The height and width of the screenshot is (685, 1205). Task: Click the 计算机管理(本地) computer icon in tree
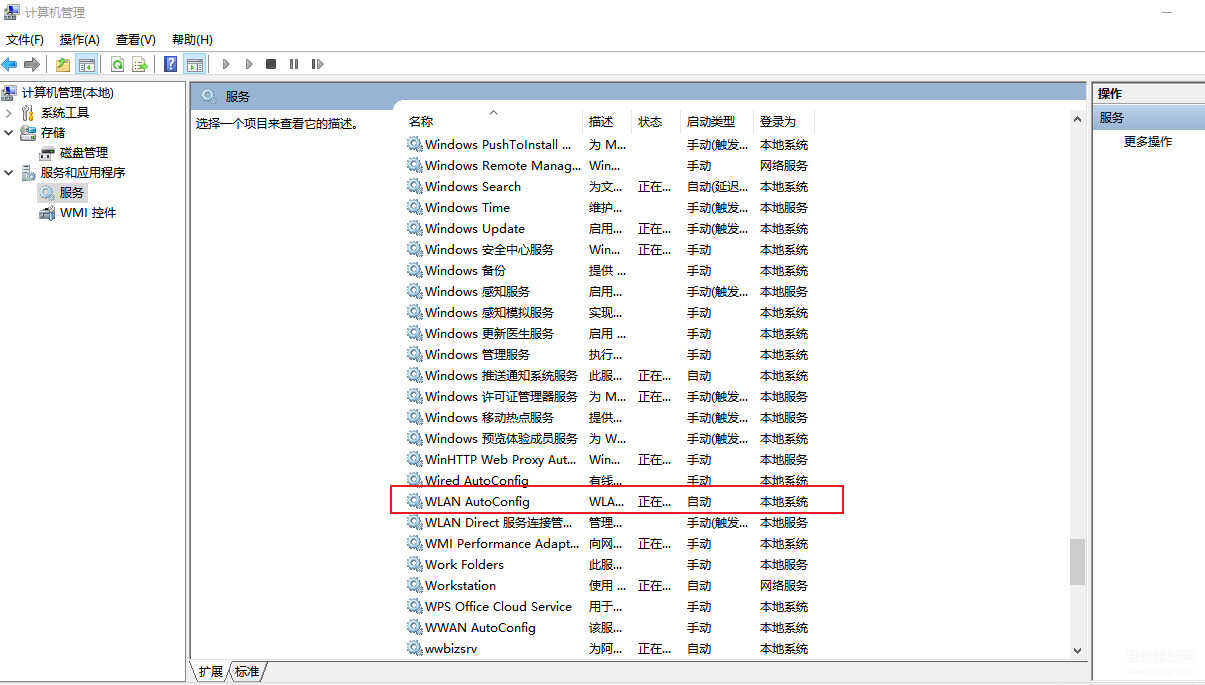(9, 93)
